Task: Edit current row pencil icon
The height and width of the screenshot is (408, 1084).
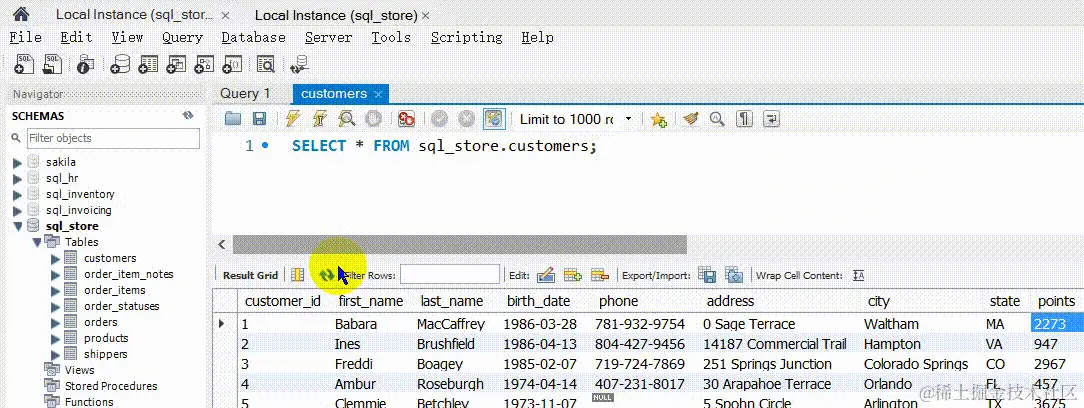Action: (x=545, y=275)
